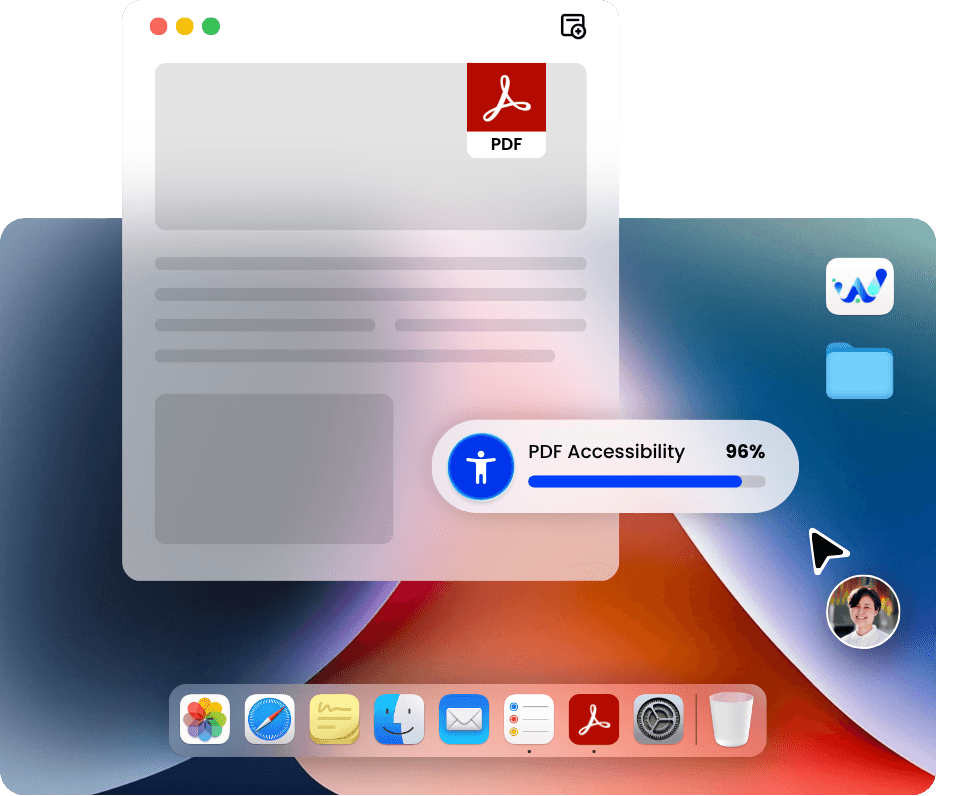957x796 pixels.
Task: Open Stickies notes in the dock
Action: pos(334,719)
